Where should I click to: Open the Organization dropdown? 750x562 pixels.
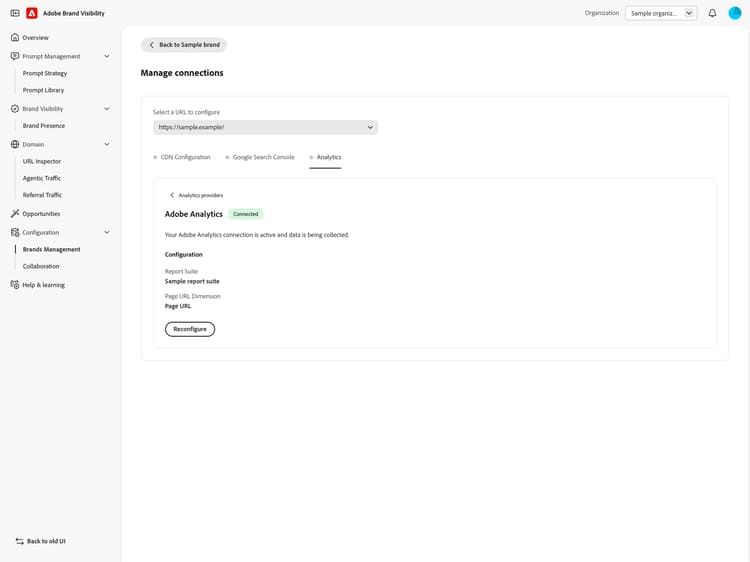pyautogui.click(x=661, y=13)
